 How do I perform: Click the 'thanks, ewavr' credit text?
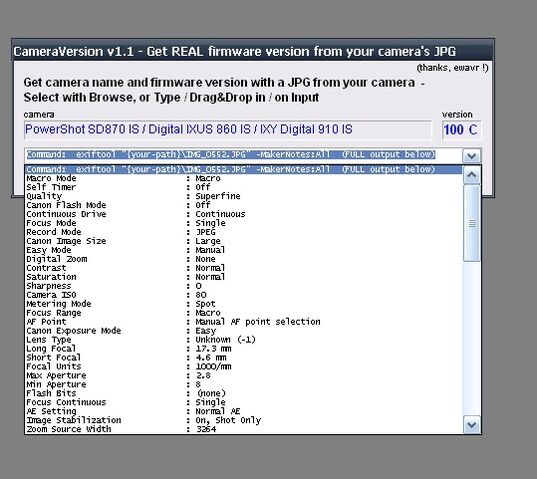click(x=452, y=68)
